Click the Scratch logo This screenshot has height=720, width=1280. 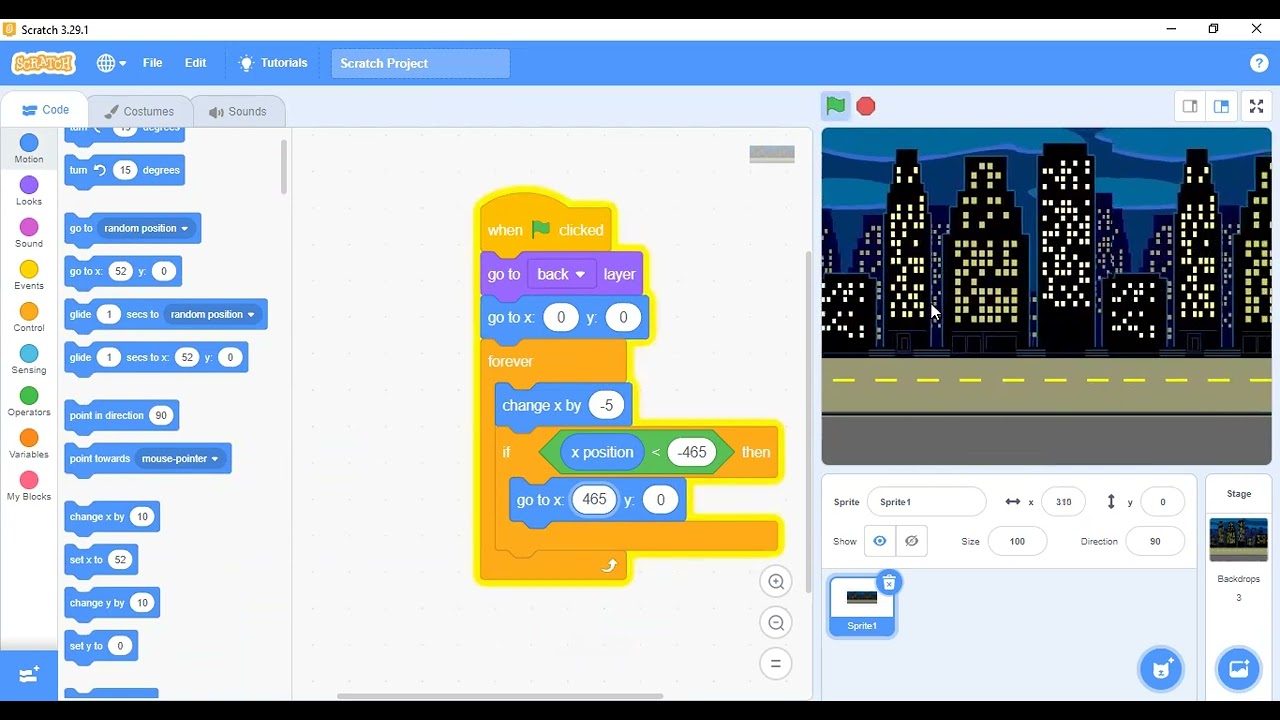point(43,63)
